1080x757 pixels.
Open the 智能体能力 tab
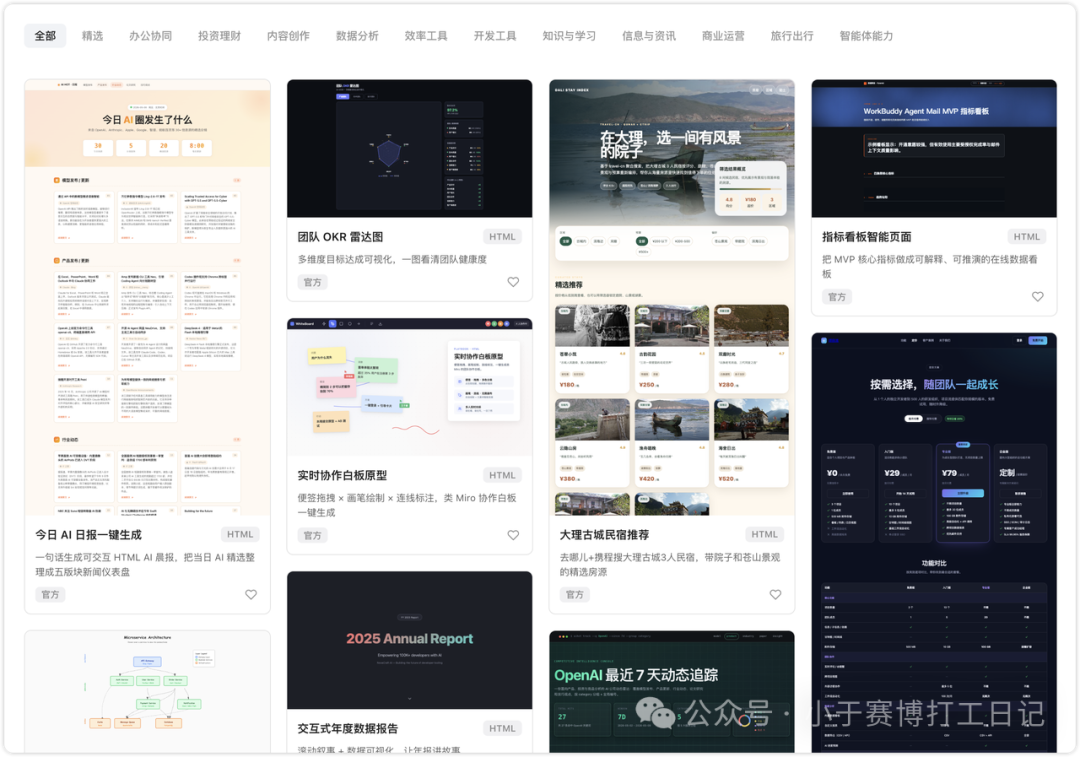tap(866, 36)
